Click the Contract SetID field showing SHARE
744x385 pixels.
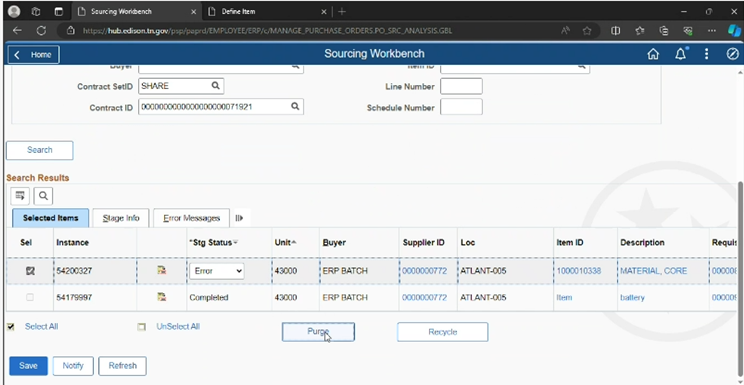tap(181, 86)
